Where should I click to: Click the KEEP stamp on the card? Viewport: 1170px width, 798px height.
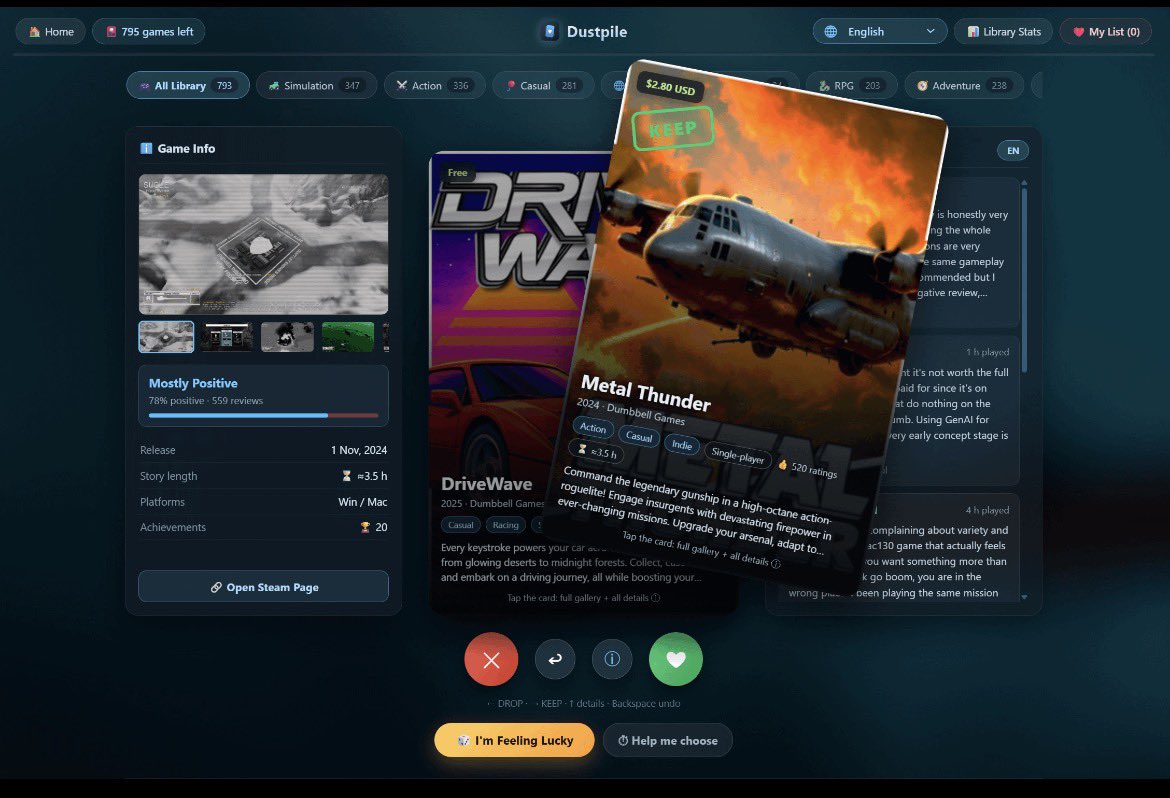(672, 128)
